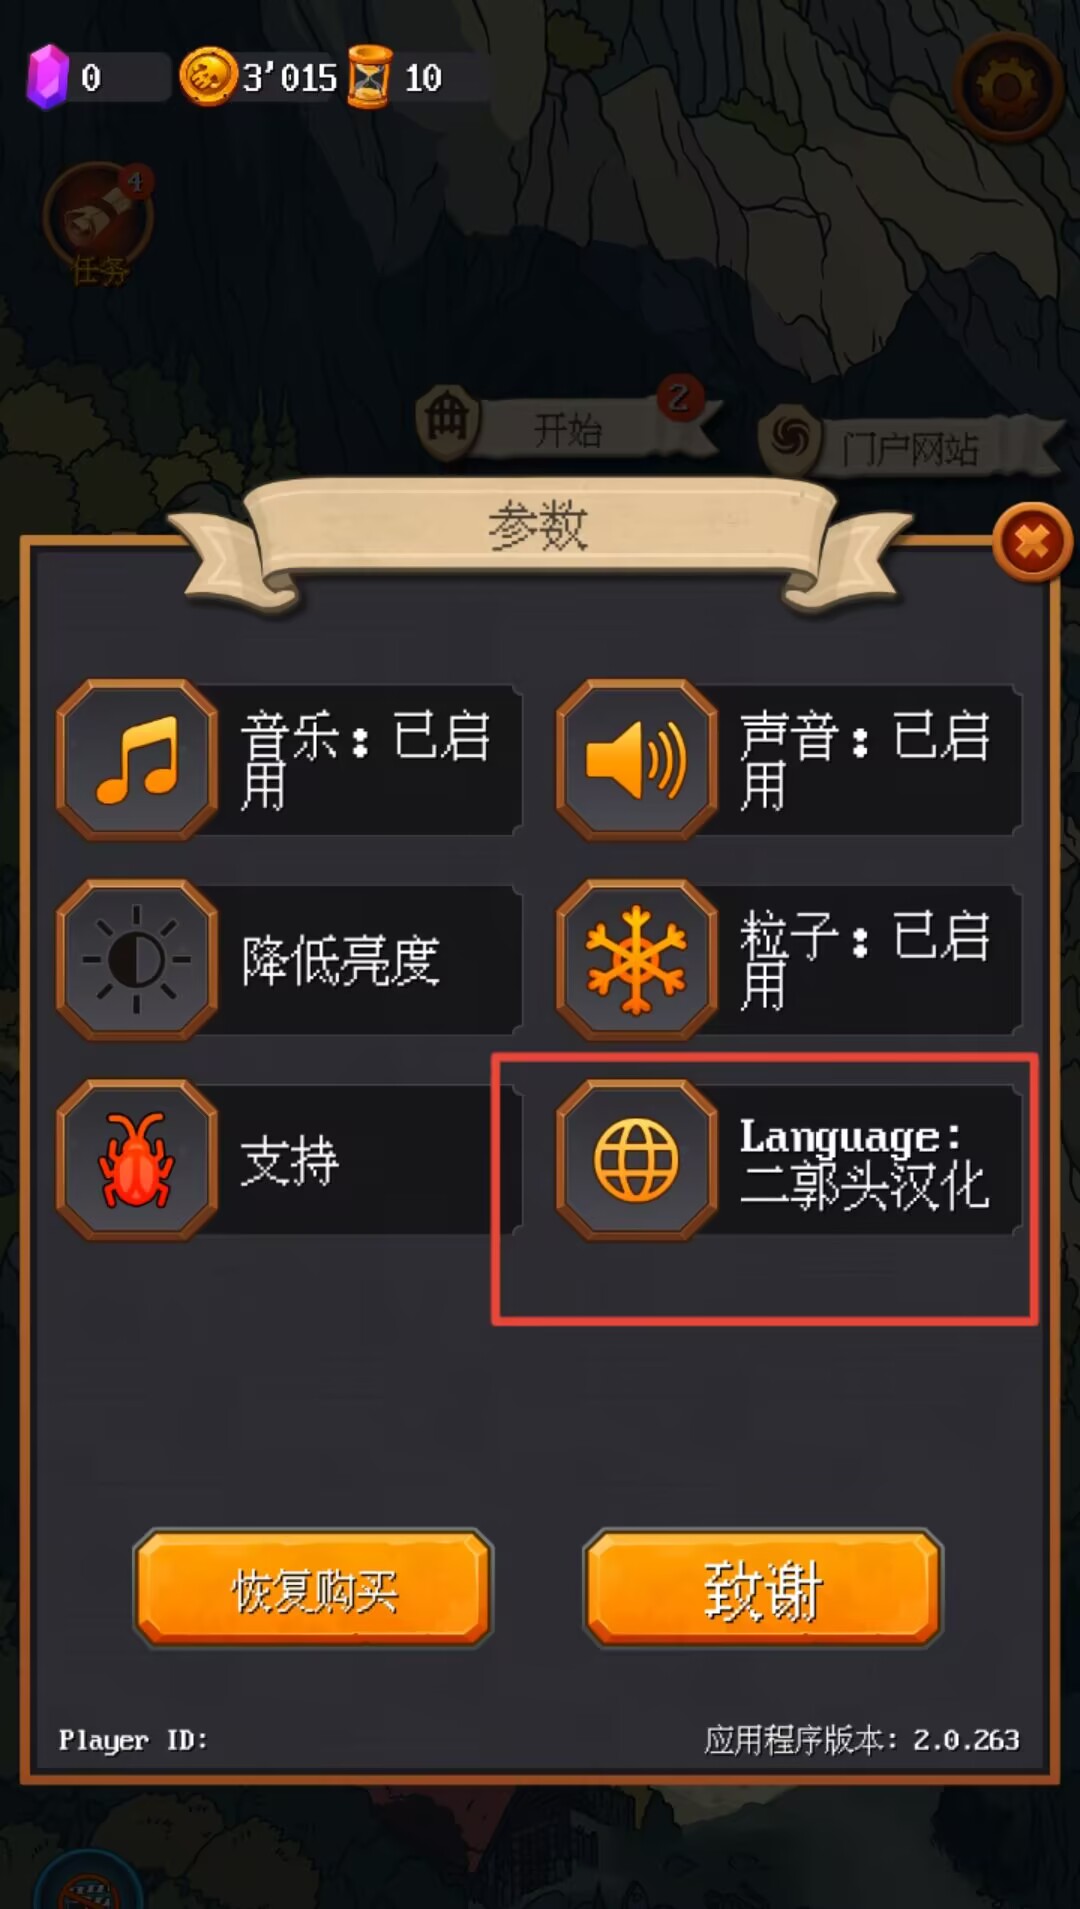Viewport: 1080px width, 1909px height.
Task: Click the orange snowflake particles icon
Action: coord(637,960)
